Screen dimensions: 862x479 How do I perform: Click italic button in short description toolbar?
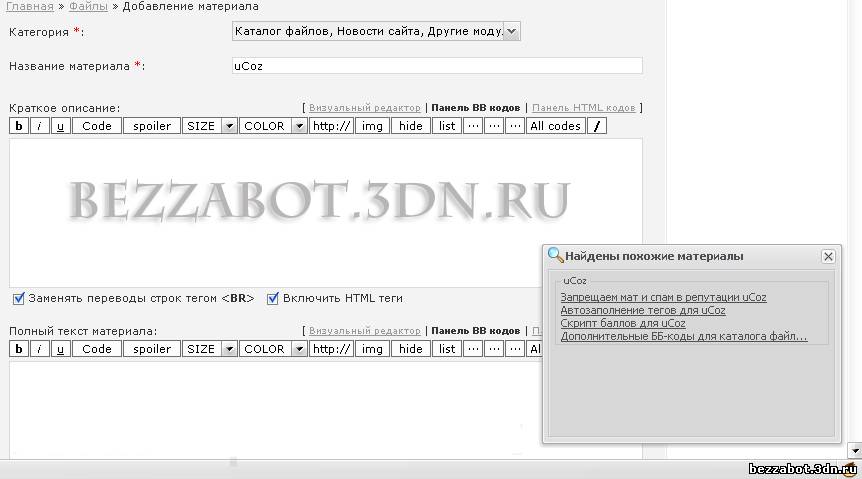[39, 126]
